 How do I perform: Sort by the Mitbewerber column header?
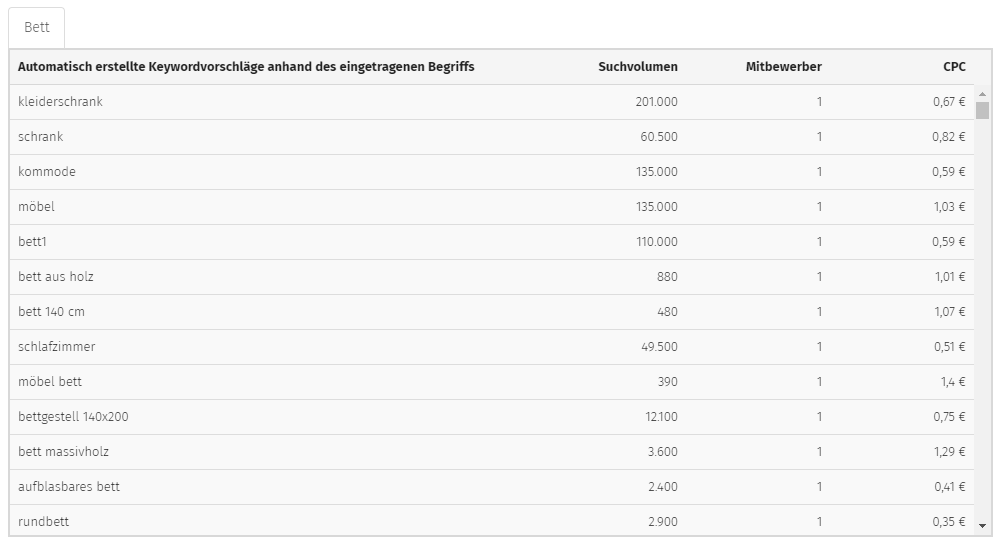point(784,67)
